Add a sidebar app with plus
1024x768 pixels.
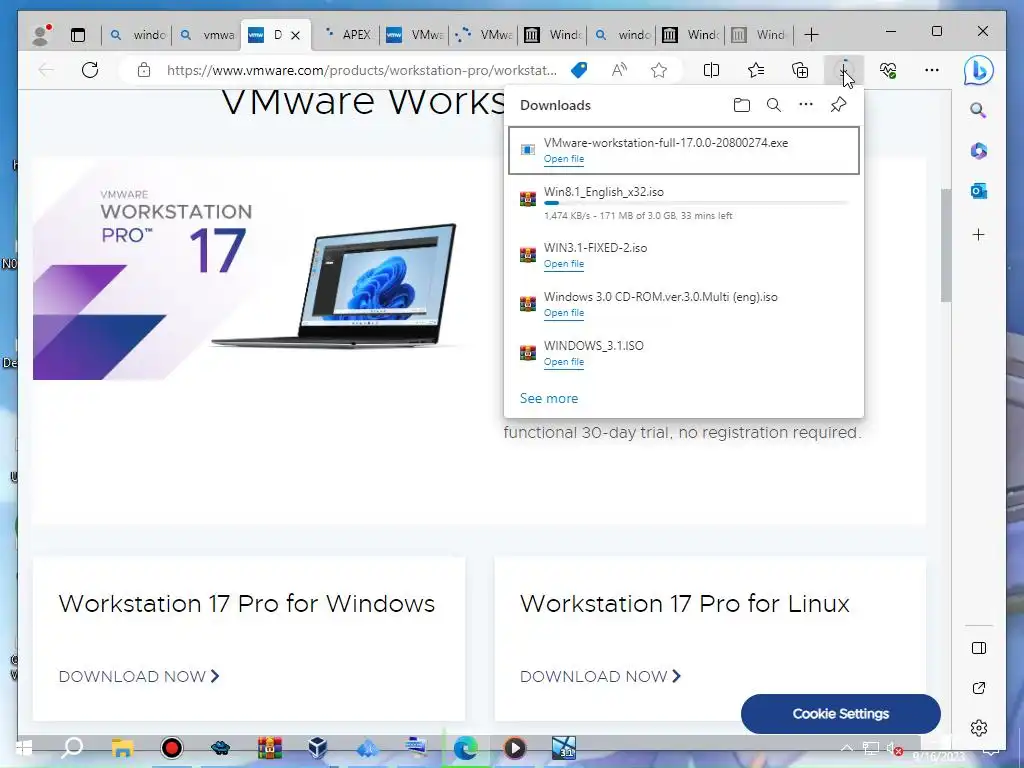[978, 234]
